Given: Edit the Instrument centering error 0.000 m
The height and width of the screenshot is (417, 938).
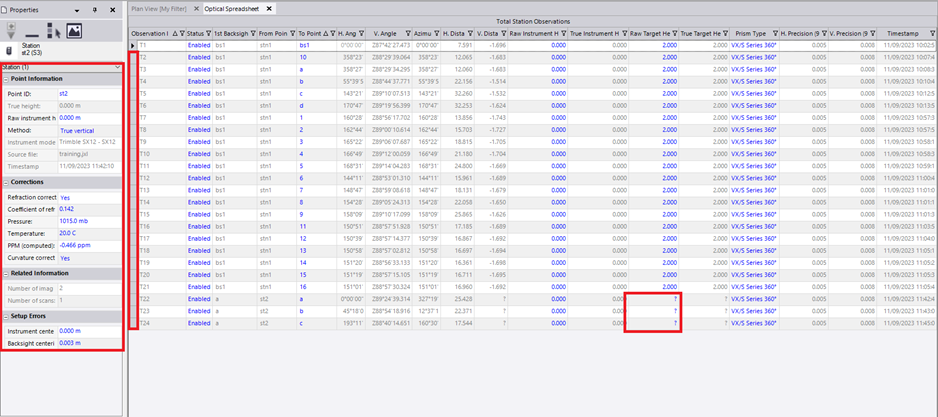Looking at the screenshot, I should coord(90,331).
